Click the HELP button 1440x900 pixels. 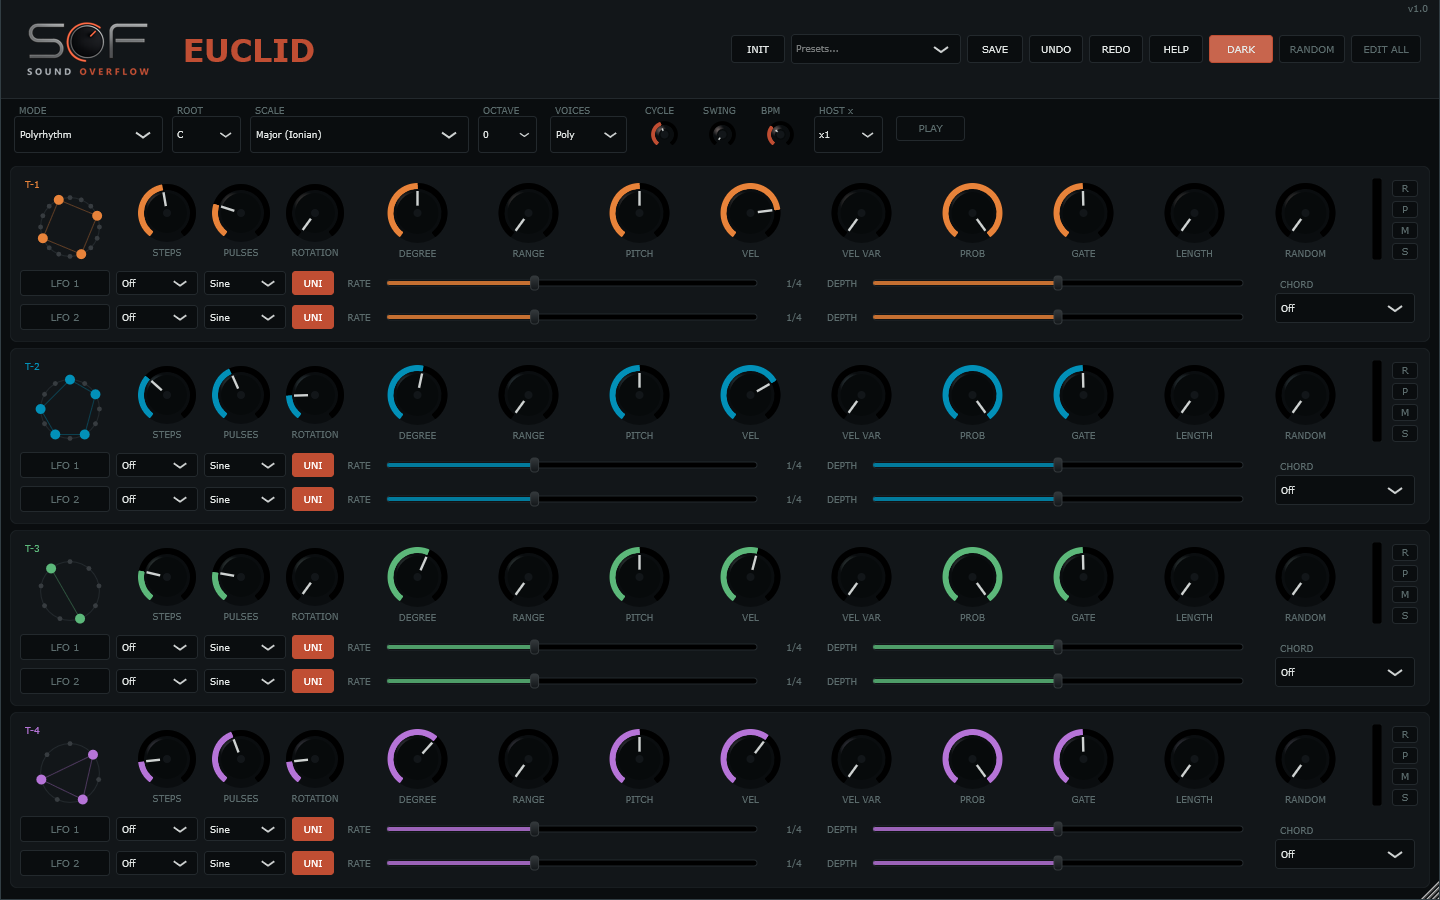(1176, 49)
